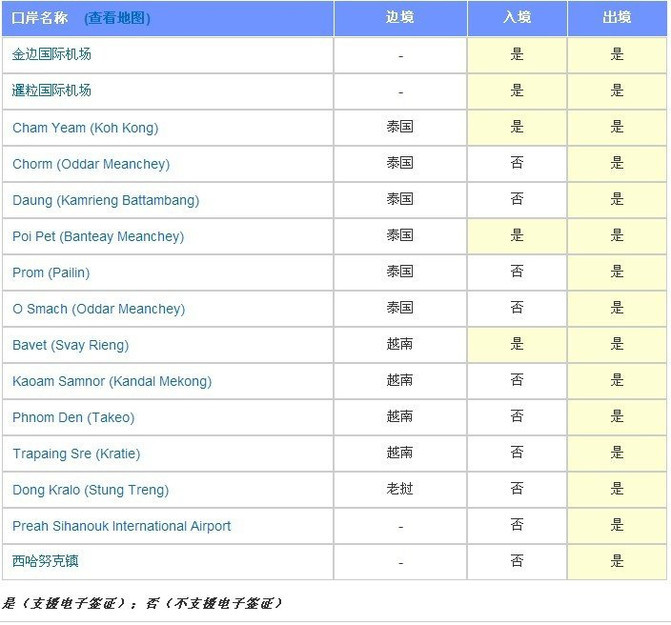This screenshot has width=671, height=625.
Task: Click Bavet (Svay Rieng) link
Action: pyautogui.click(x=70, y=345)
